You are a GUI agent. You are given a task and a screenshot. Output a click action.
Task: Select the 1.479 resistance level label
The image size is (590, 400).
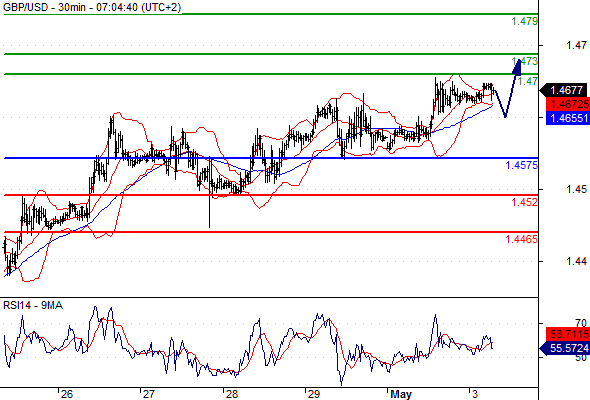[x=525, y=21]
